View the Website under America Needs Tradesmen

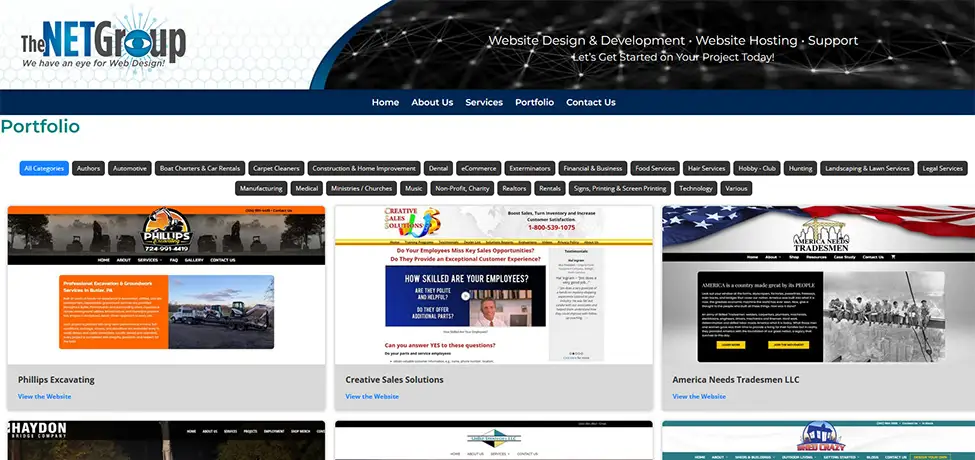pos(699,397)
